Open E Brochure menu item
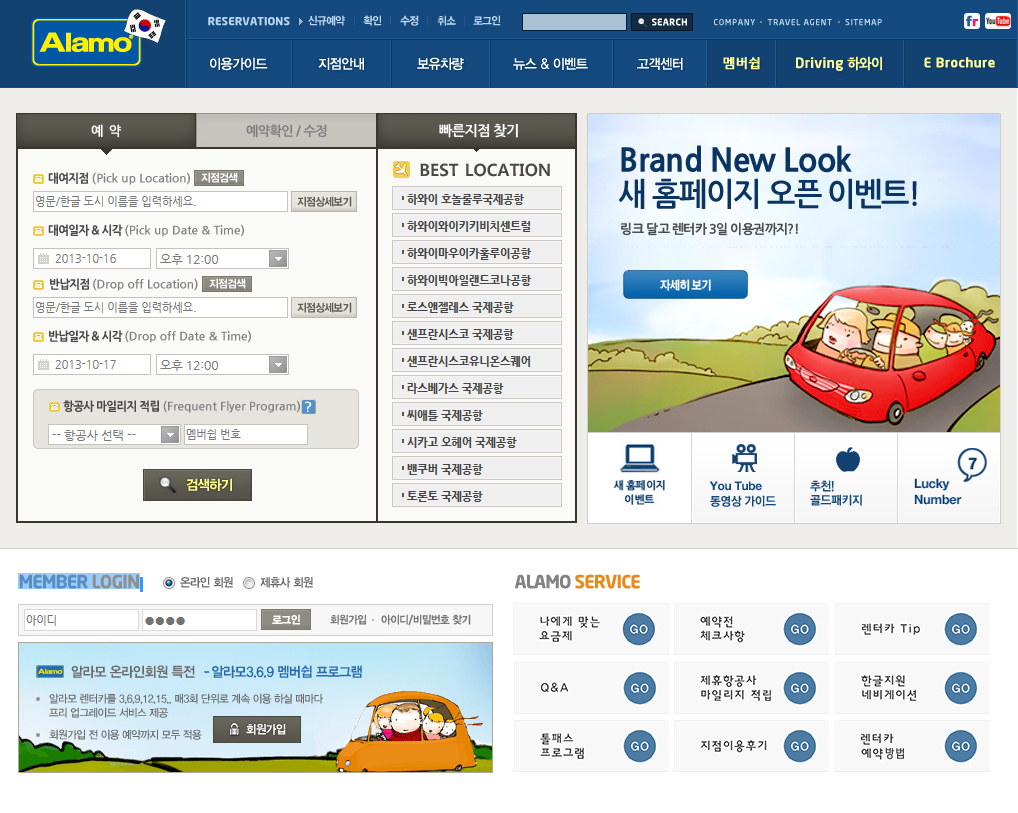Screen dimensions: 1018x813 pyautogui.click(x=960, y=63)
